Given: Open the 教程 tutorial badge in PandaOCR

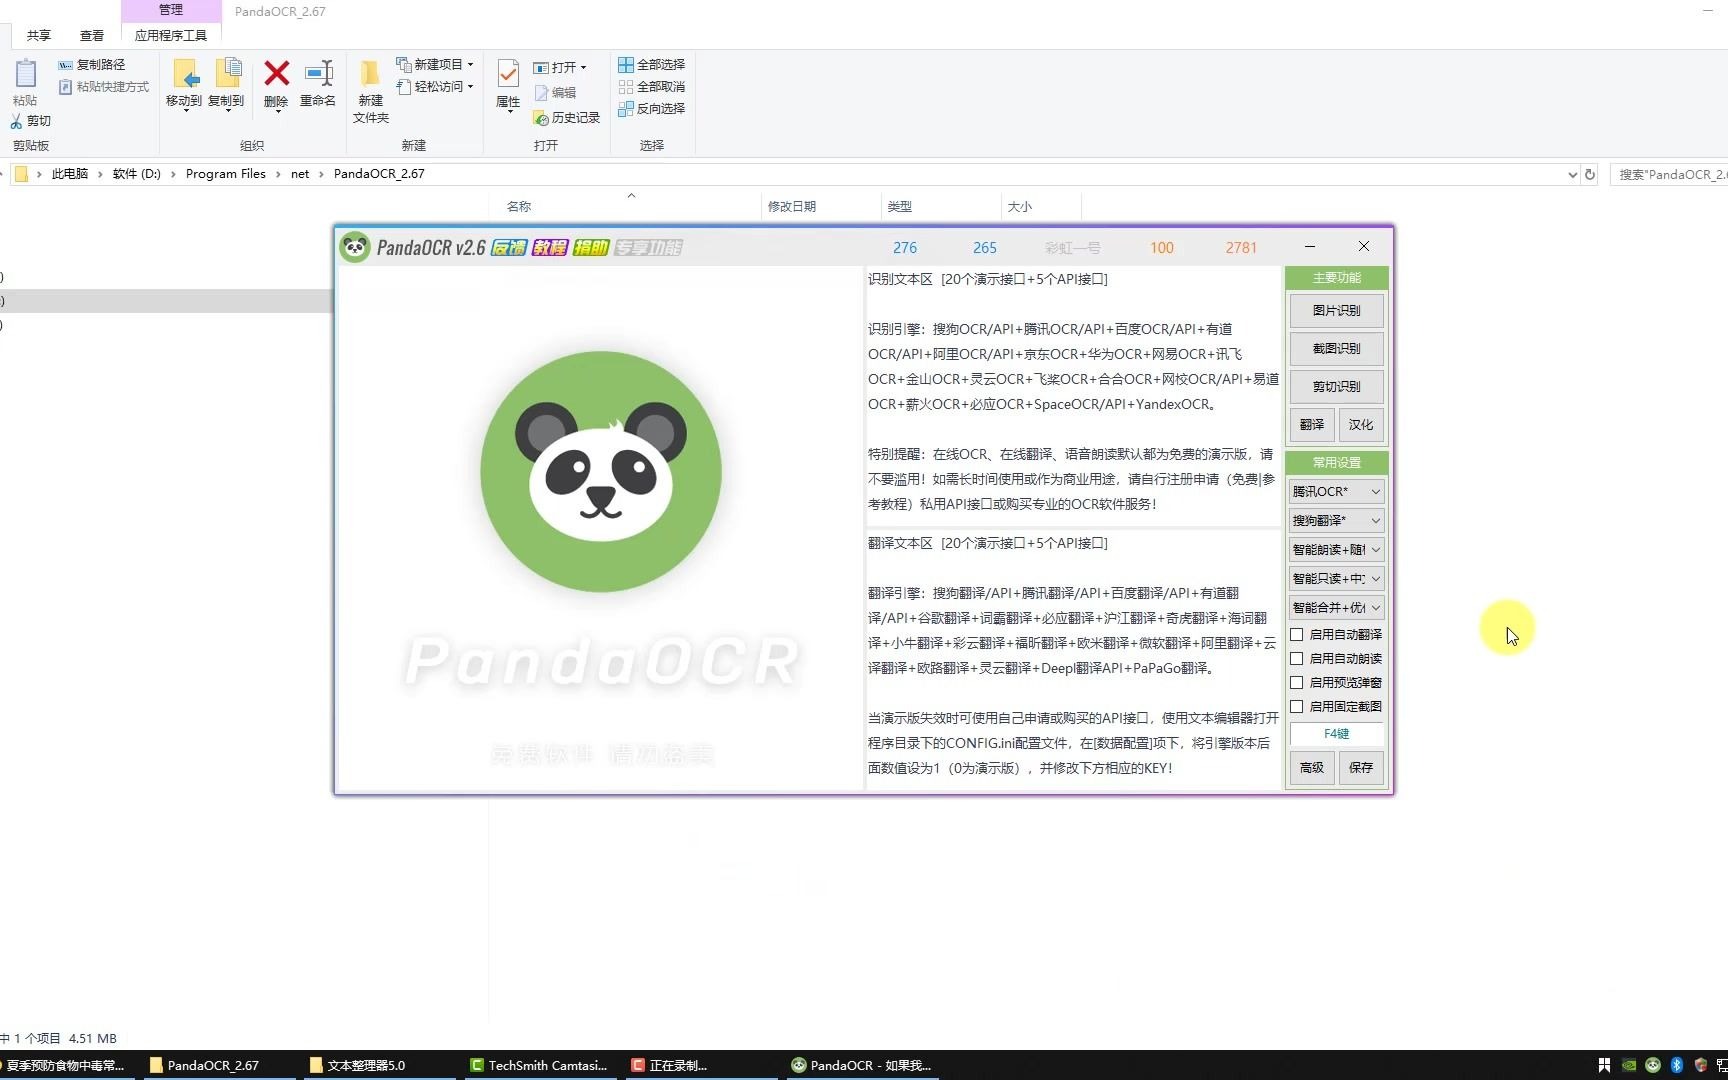Looking at the screenshot, I should point(550,247).
